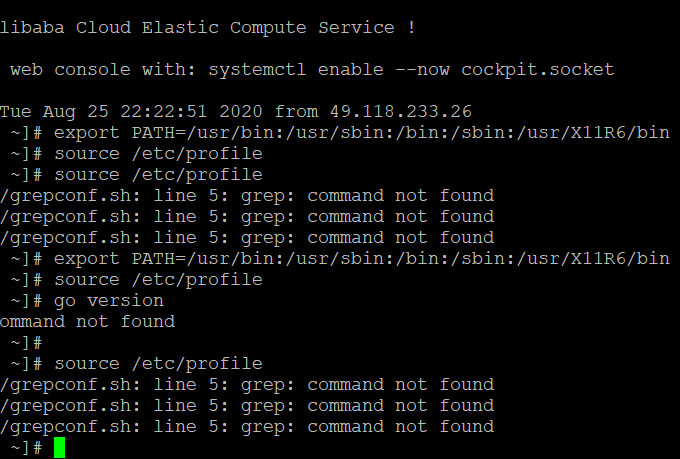Image resolution: width=680 pixels, height=459 pixels.
Task: Click the second grepconf.sh error in the last group
Action: coord(247,406)
